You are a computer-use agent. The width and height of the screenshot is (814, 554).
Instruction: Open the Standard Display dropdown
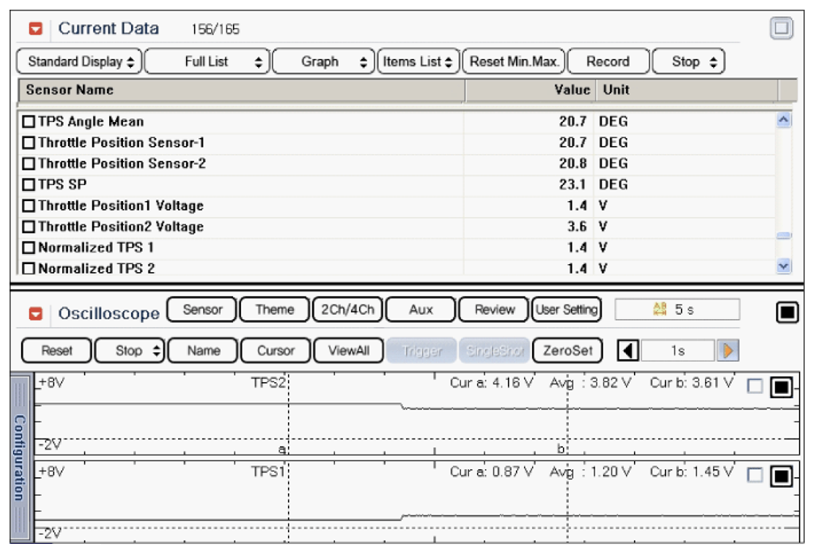coord(81,62)
